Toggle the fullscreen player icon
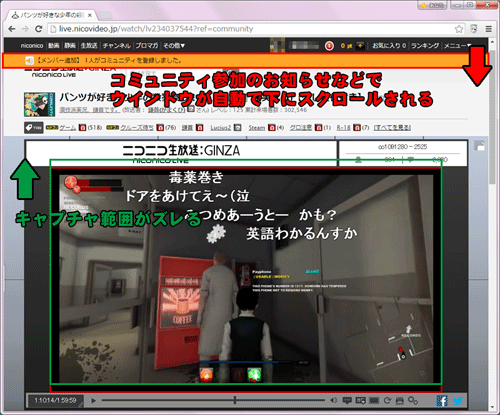Viewport: 500px width, 415px height. click(x=374, y=400)
